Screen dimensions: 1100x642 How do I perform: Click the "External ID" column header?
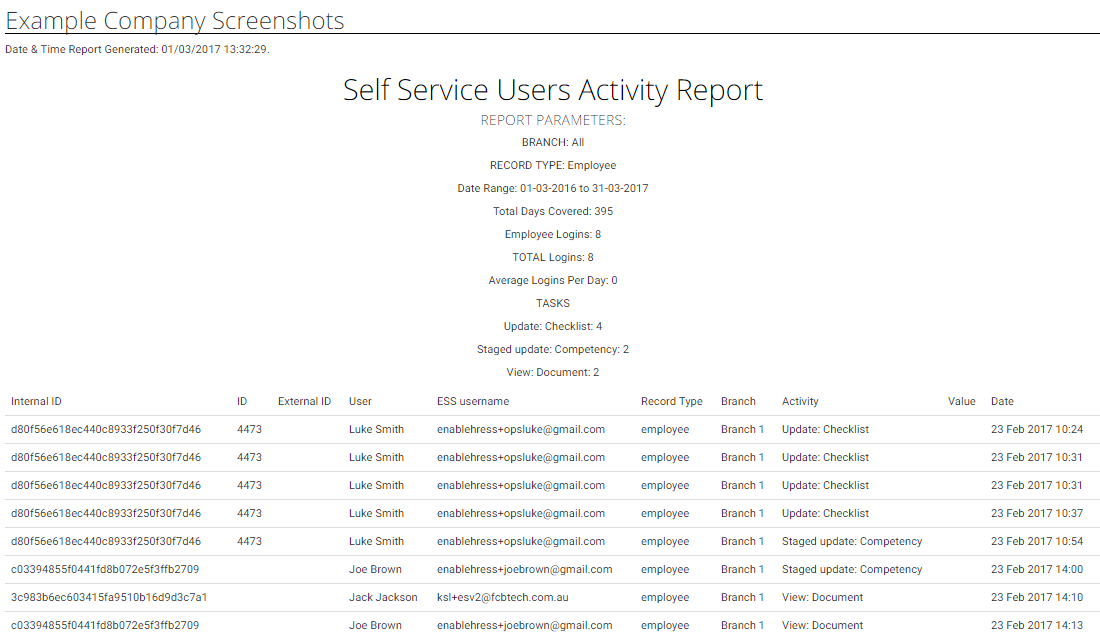click(304, 401)
